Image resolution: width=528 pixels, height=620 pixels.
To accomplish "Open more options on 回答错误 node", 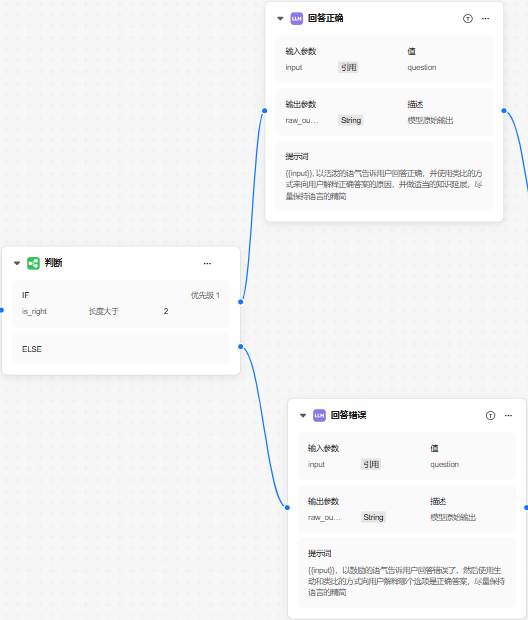I will [508, 416].
